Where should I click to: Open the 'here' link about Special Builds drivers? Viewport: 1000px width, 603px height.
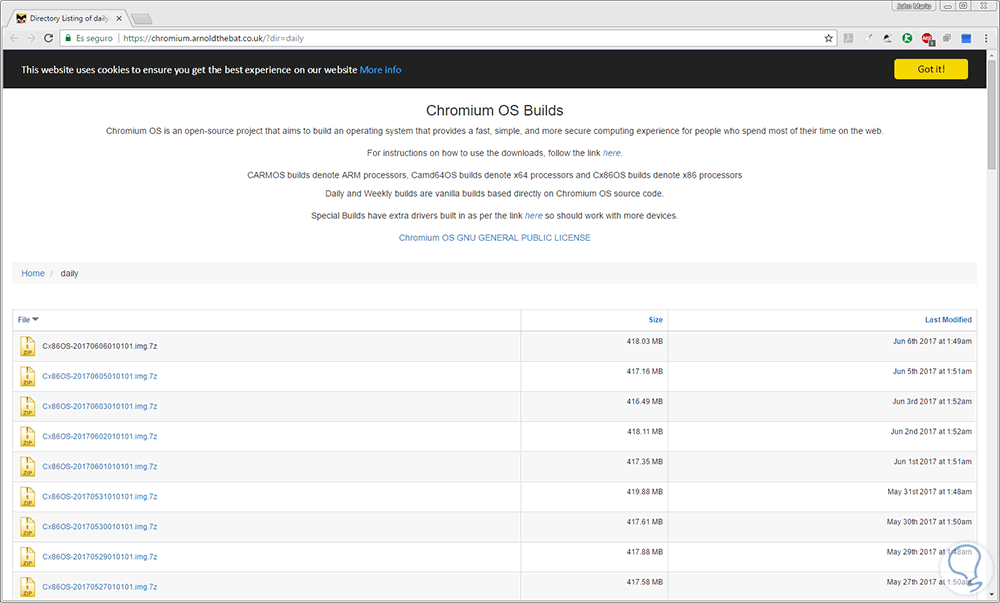[534, 216]
